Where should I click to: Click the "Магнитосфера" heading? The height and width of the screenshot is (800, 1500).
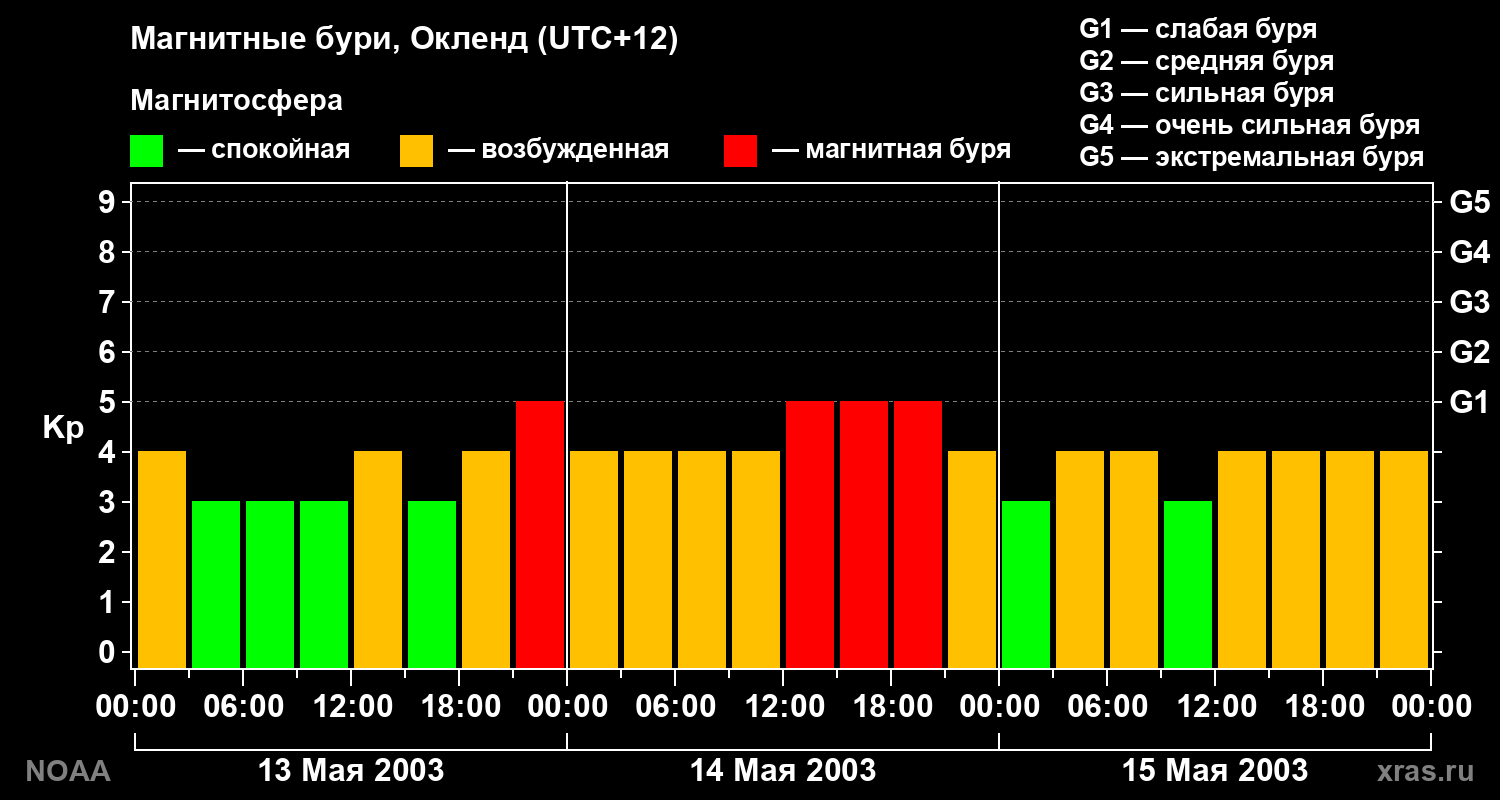coord(236,101)
